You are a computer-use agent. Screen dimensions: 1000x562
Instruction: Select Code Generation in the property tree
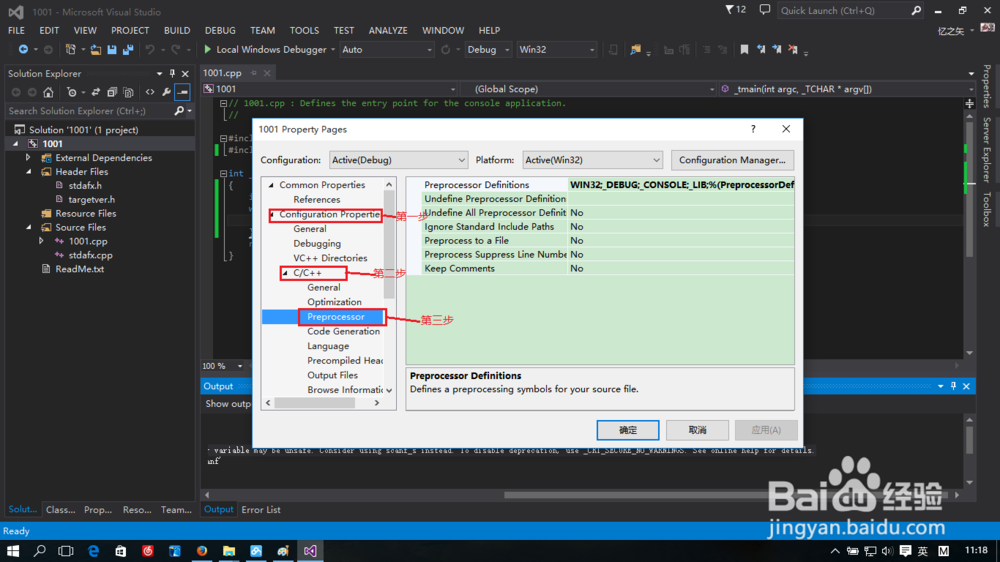tap(343, 332)
